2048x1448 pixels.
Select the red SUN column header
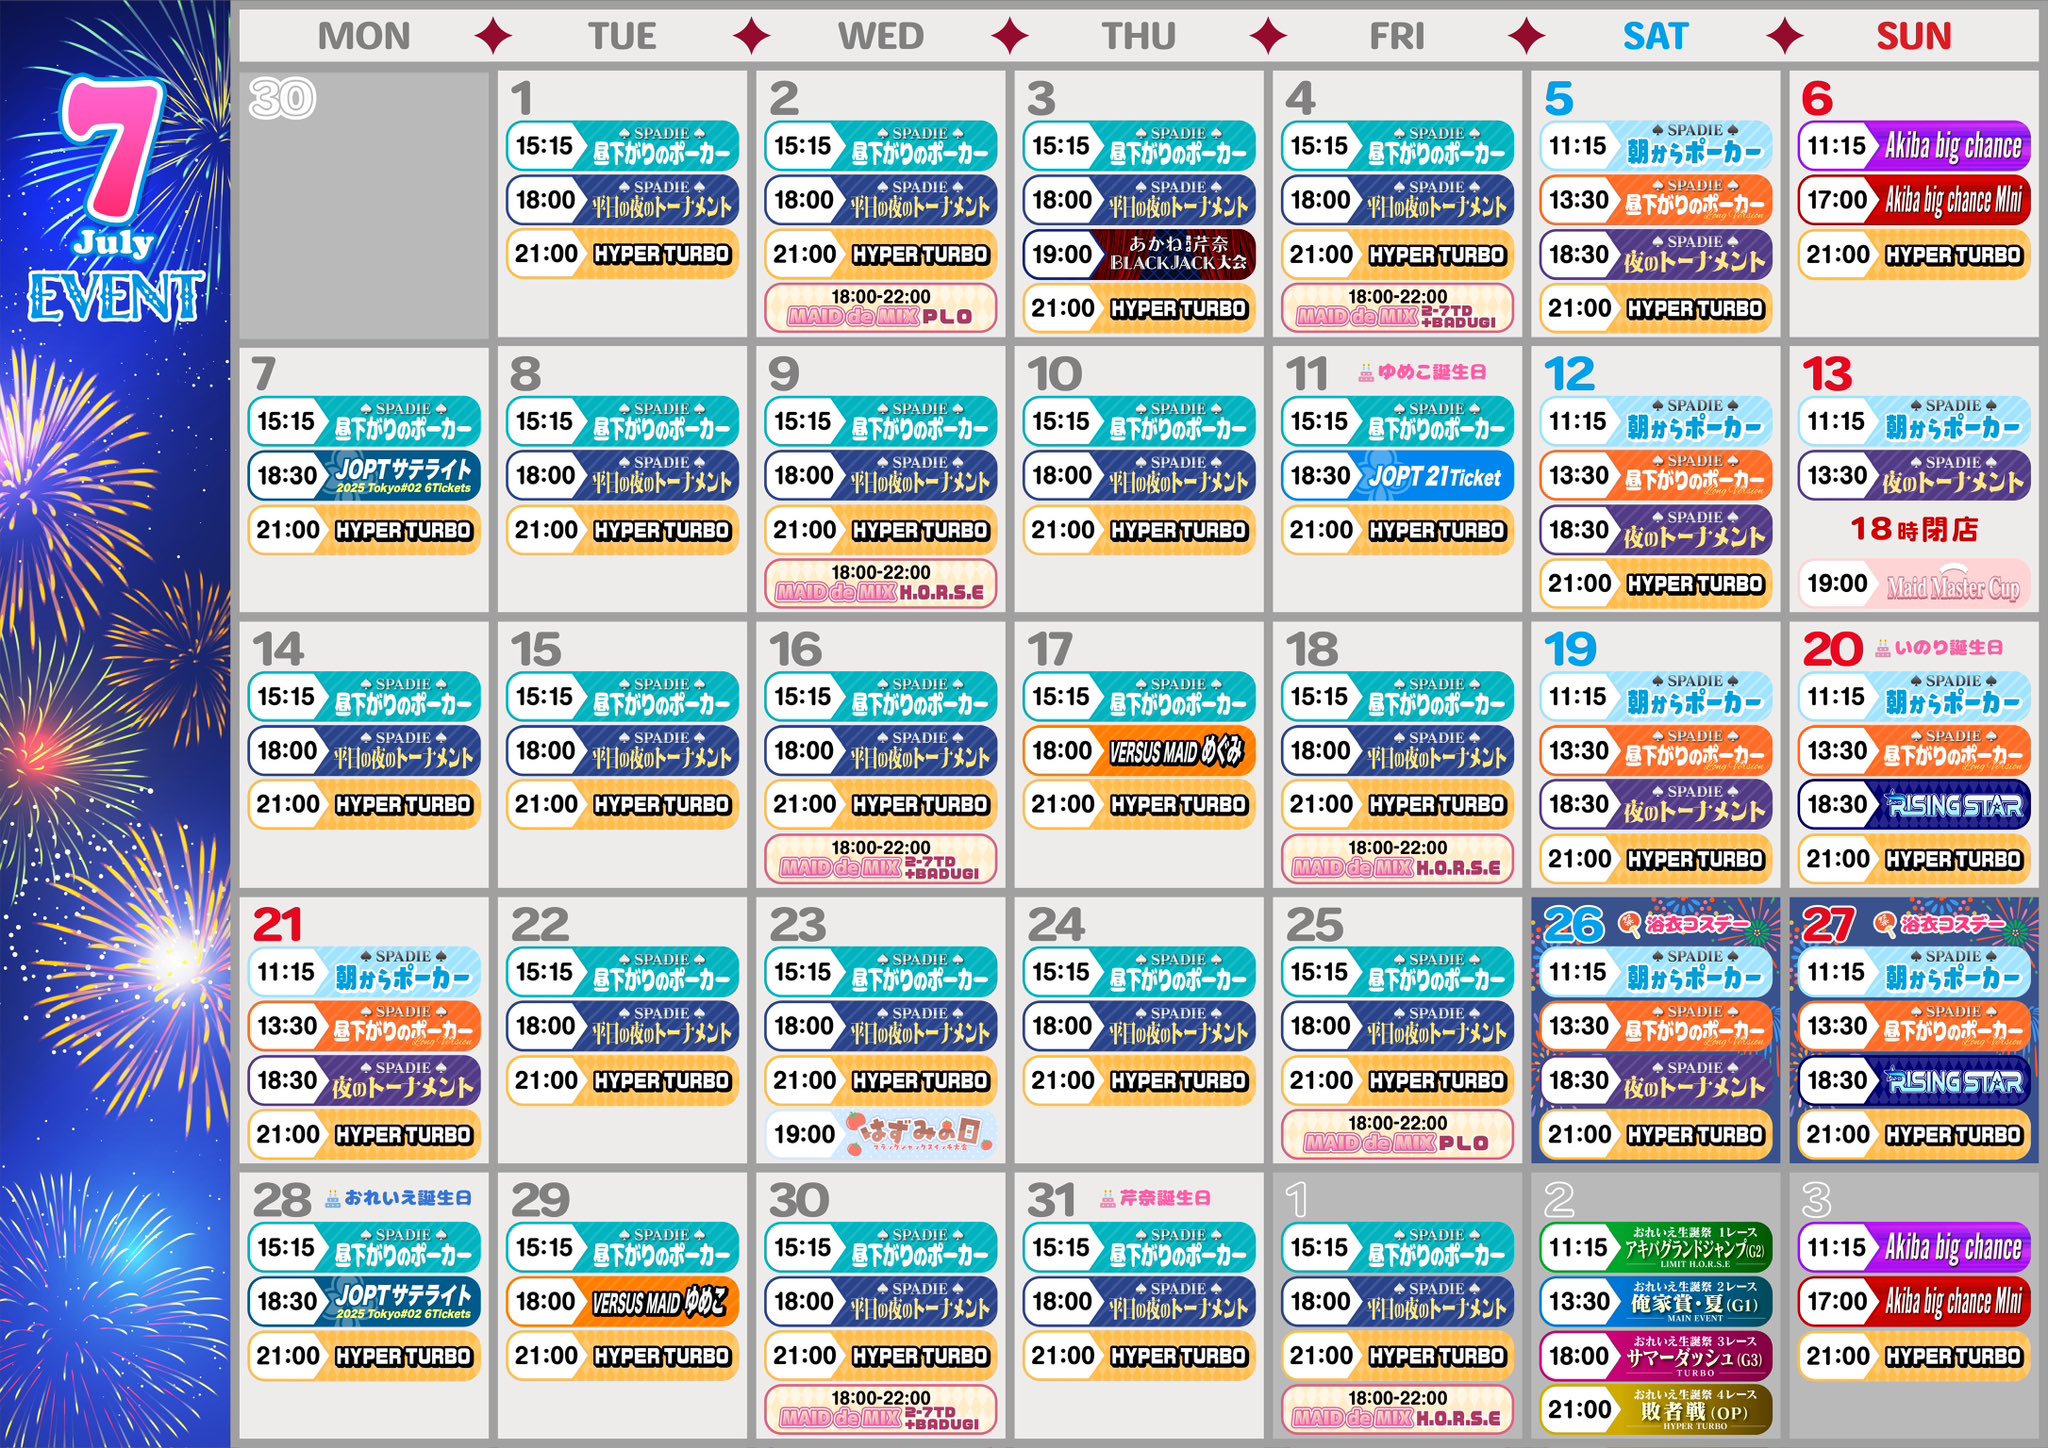[1914, 37]
